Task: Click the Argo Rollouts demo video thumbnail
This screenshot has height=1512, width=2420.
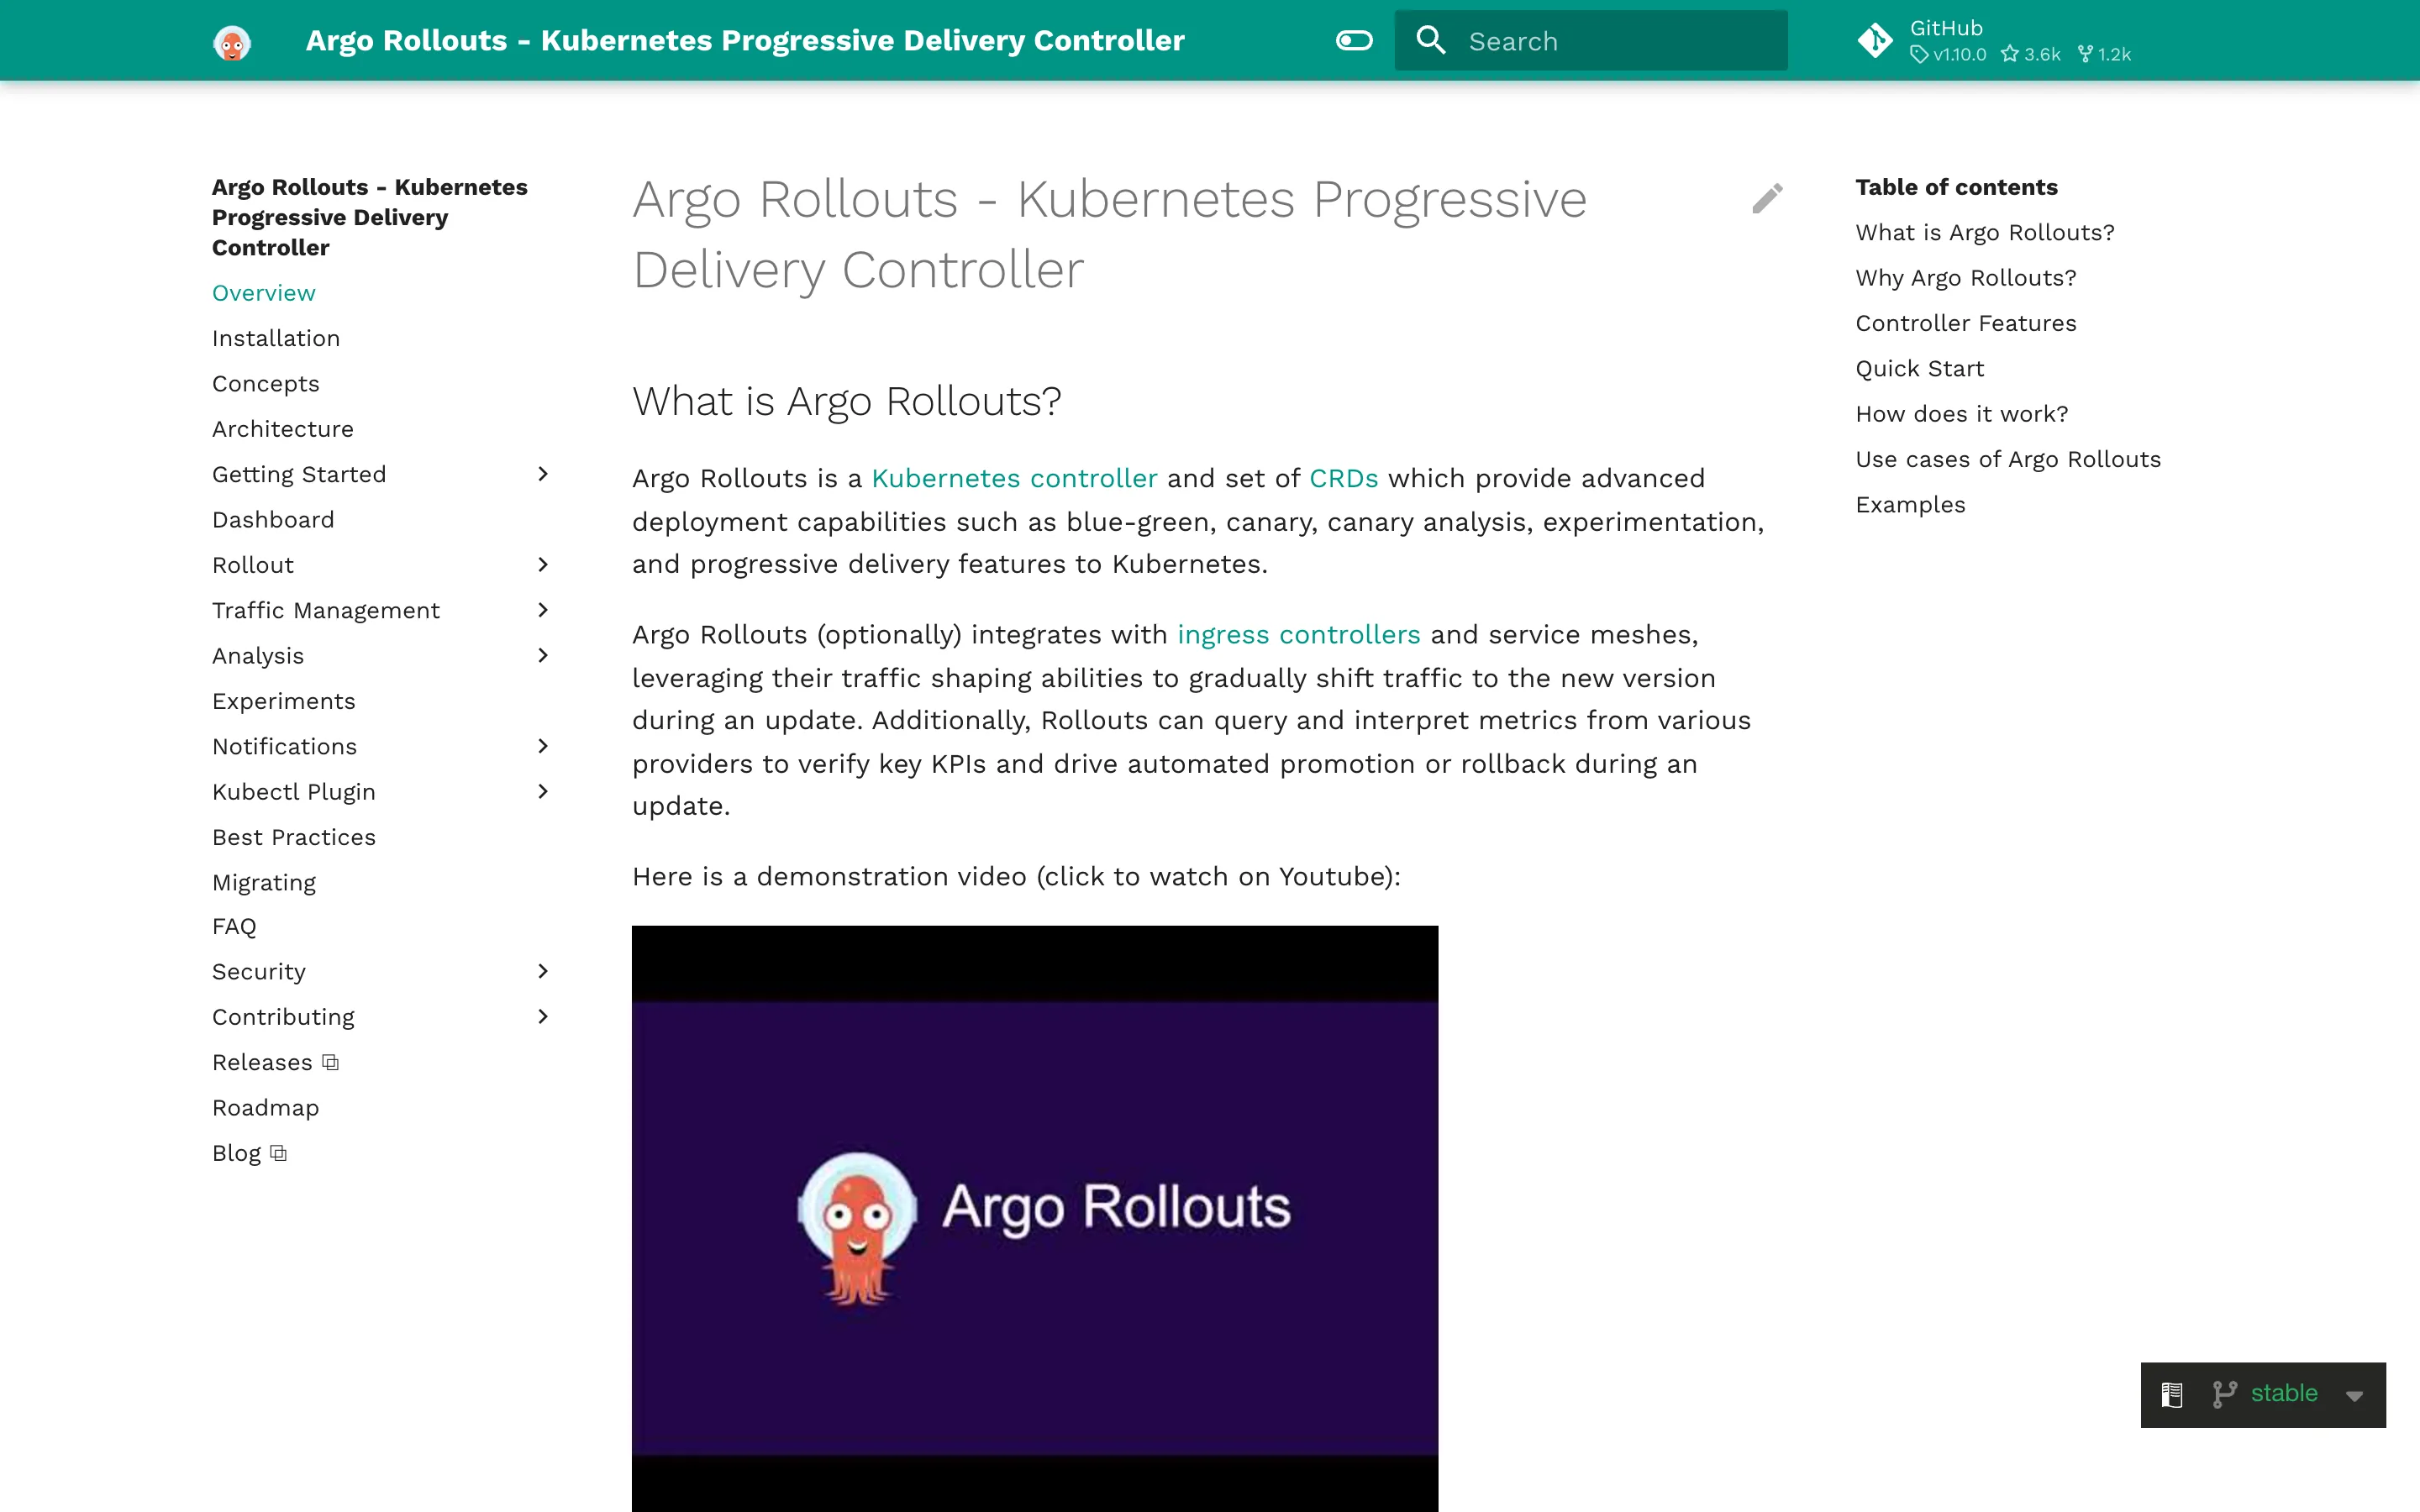Action: 1035,1218
